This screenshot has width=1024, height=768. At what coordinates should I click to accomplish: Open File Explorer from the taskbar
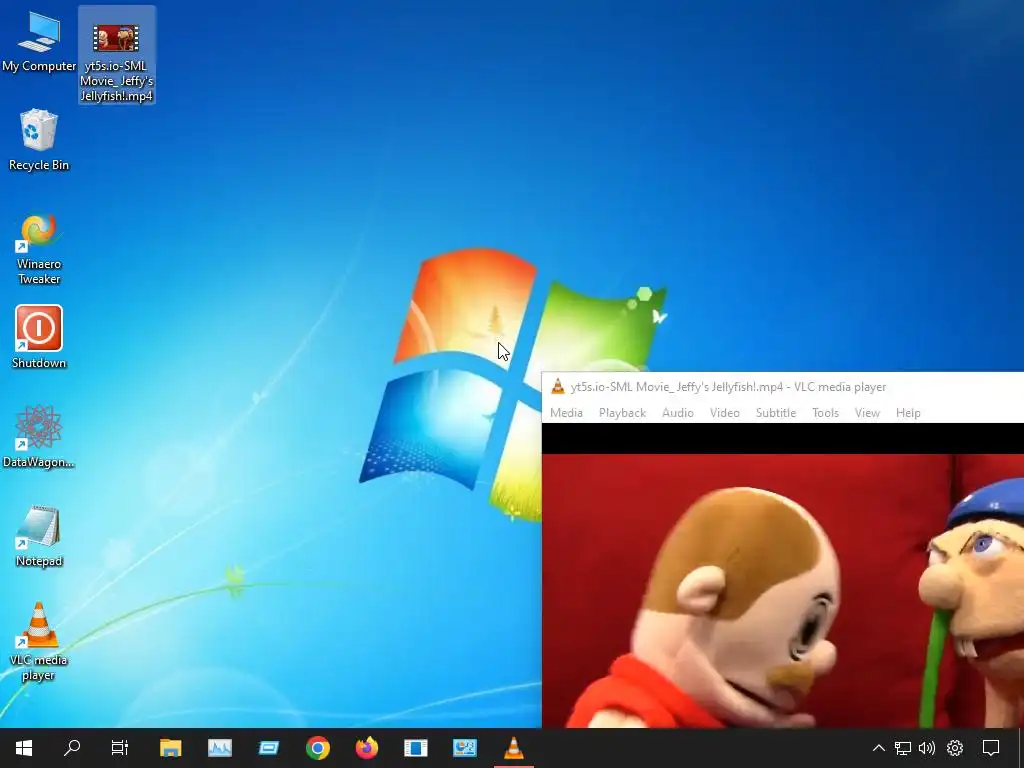coord(170,748)
